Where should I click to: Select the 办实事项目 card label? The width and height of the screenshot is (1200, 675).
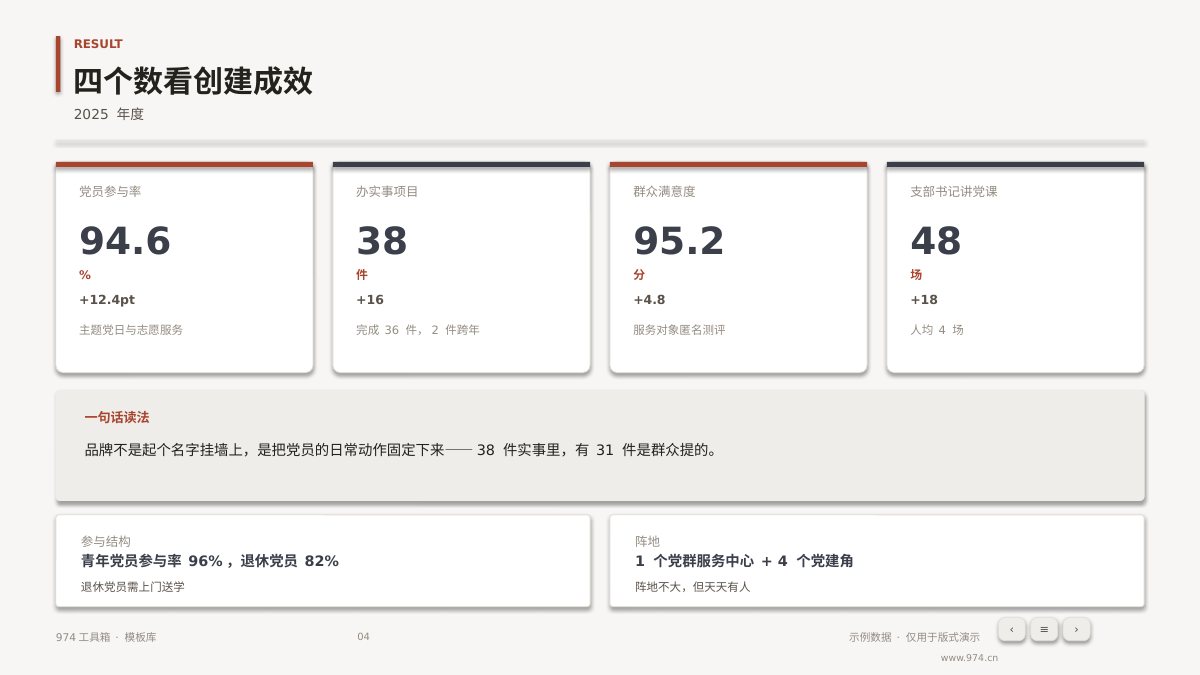click(387, 191)
